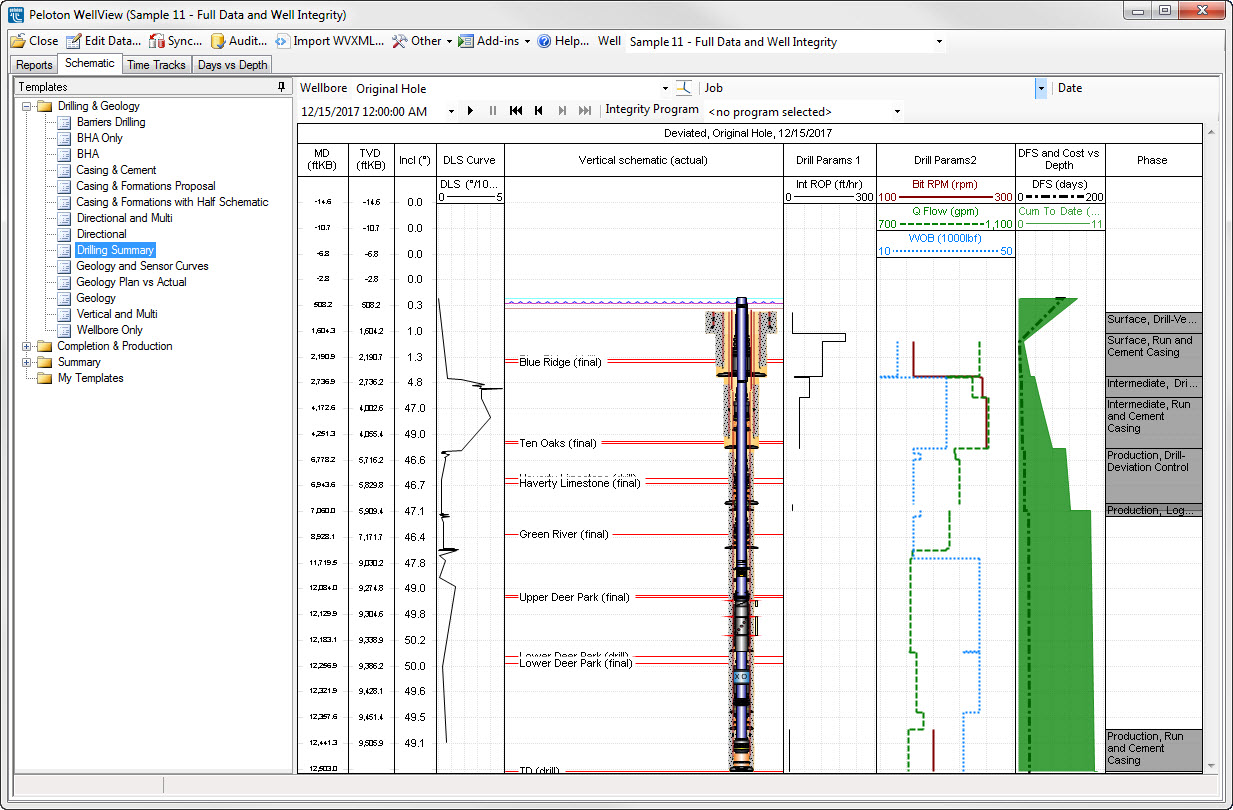The width and height of the screenshot is (1233, 810).
Task: Click the schematic vertical scrollbar down arrow
Action: tap(1213, 765)
